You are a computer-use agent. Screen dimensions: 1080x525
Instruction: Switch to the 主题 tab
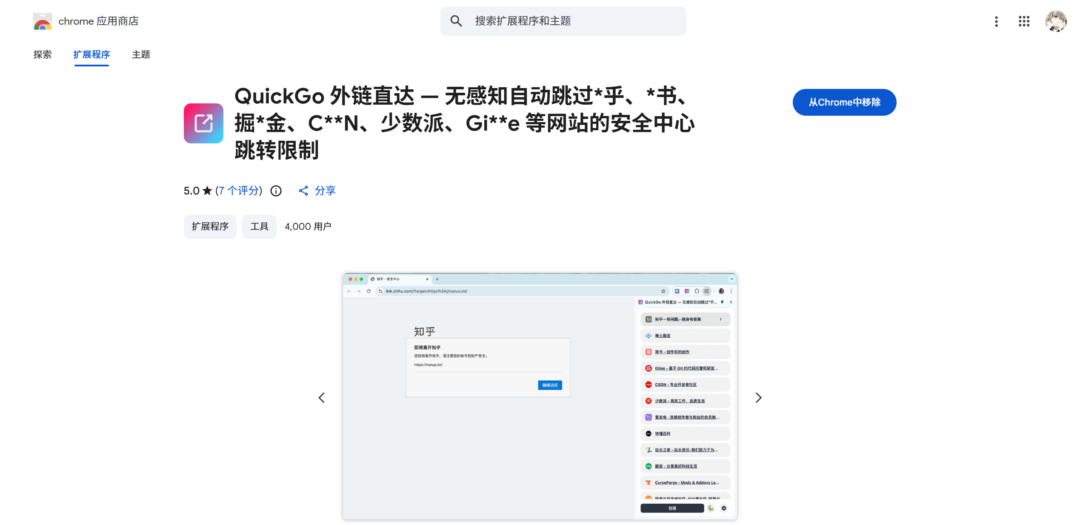click(141, 54)
